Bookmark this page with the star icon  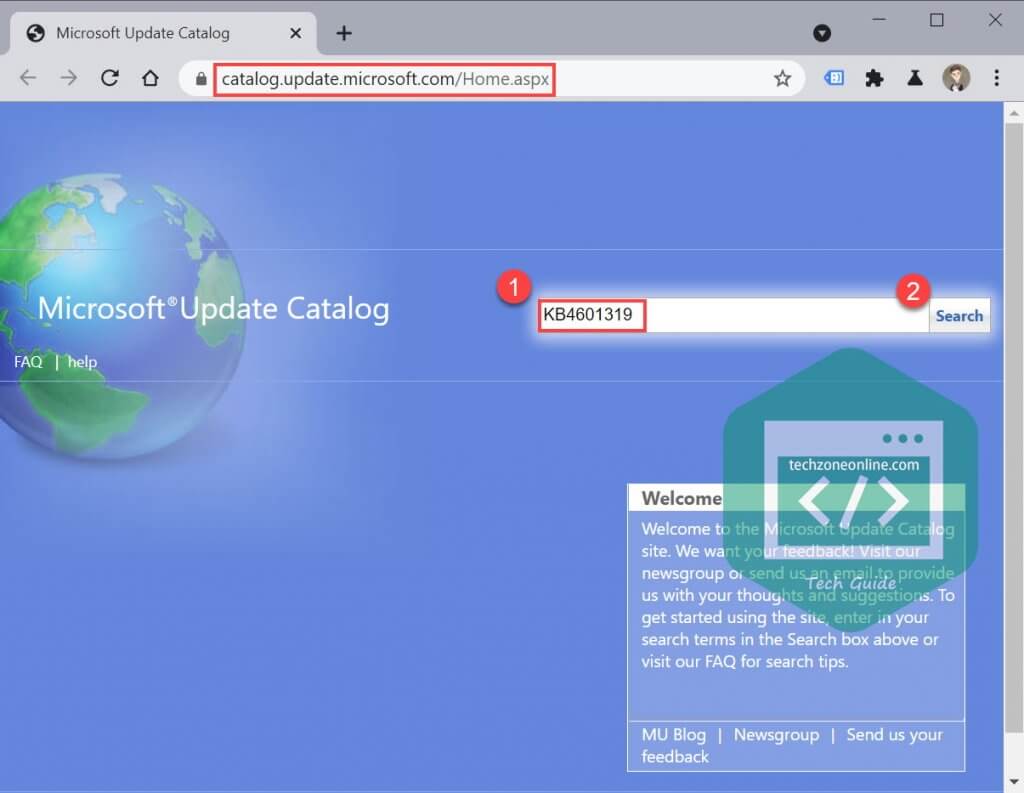(782, 78)
